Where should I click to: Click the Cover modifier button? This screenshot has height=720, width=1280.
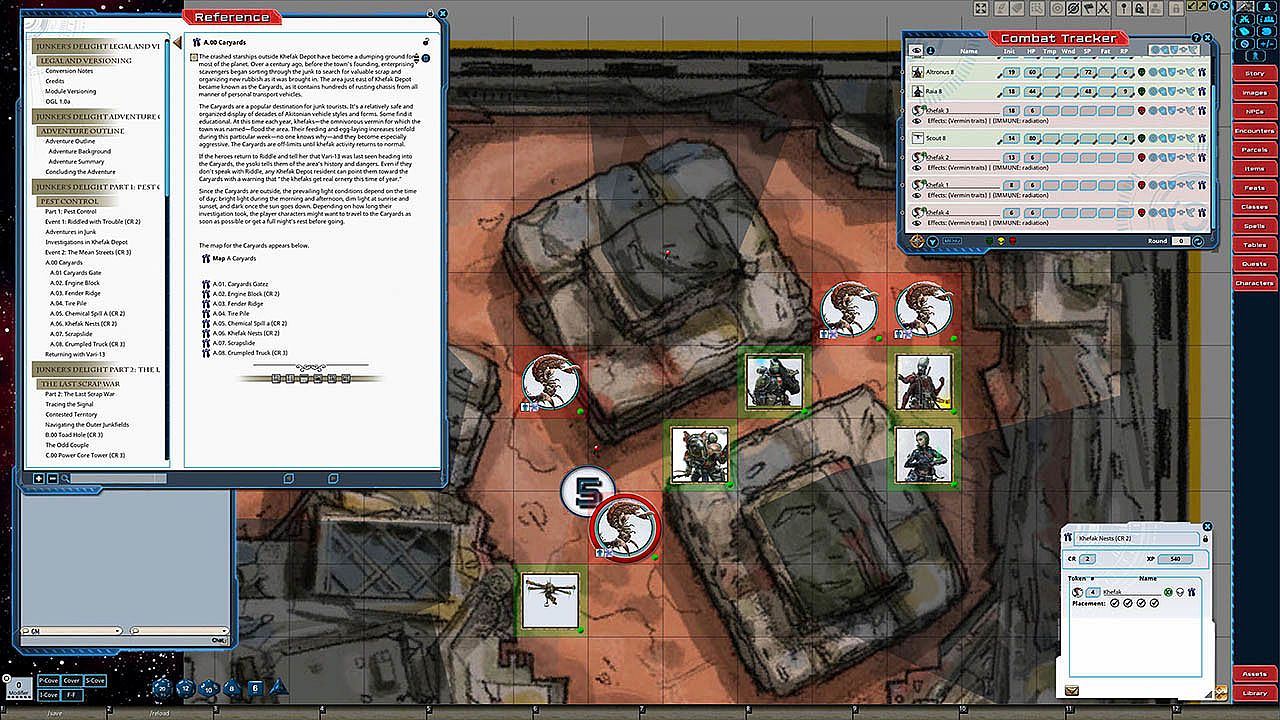(x=72, y=680)
